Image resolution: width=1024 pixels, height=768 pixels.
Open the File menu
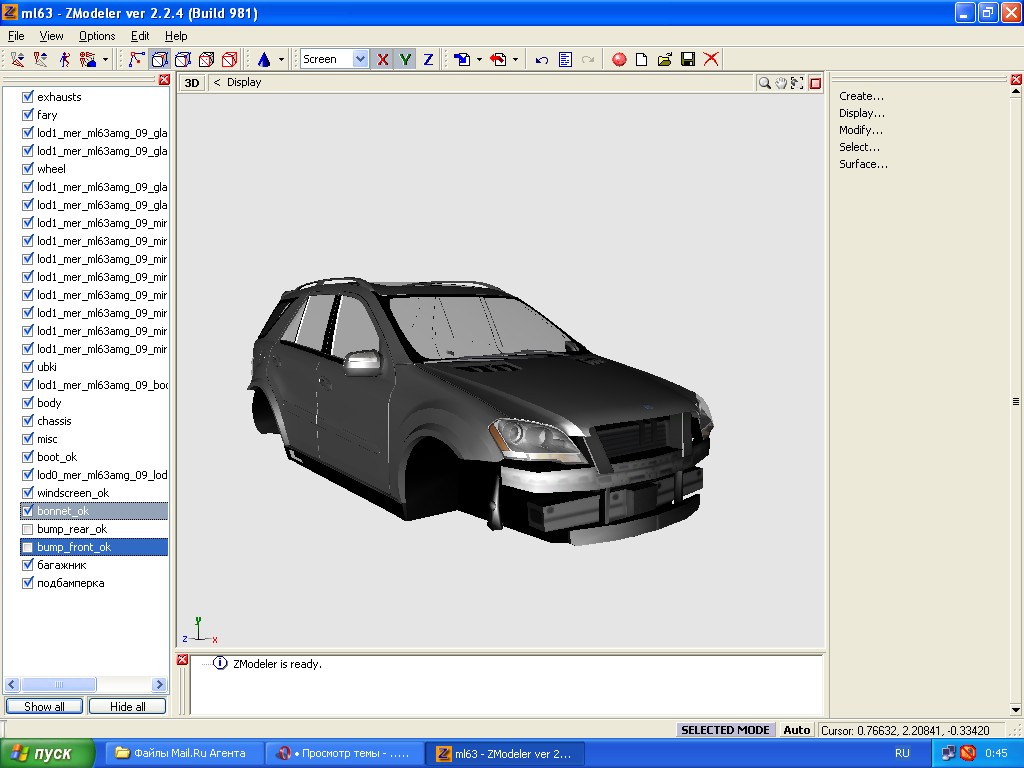pos(16,36)
